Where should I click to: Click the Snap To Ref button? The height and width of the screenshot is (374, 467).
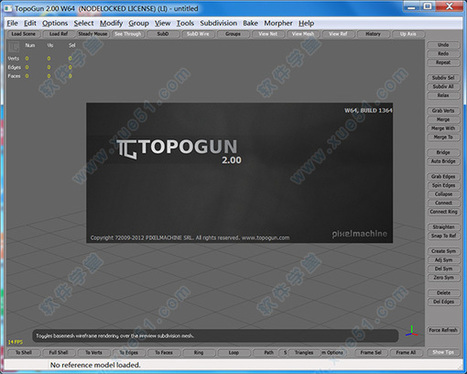pyautogui.click(x=443, y=236)
